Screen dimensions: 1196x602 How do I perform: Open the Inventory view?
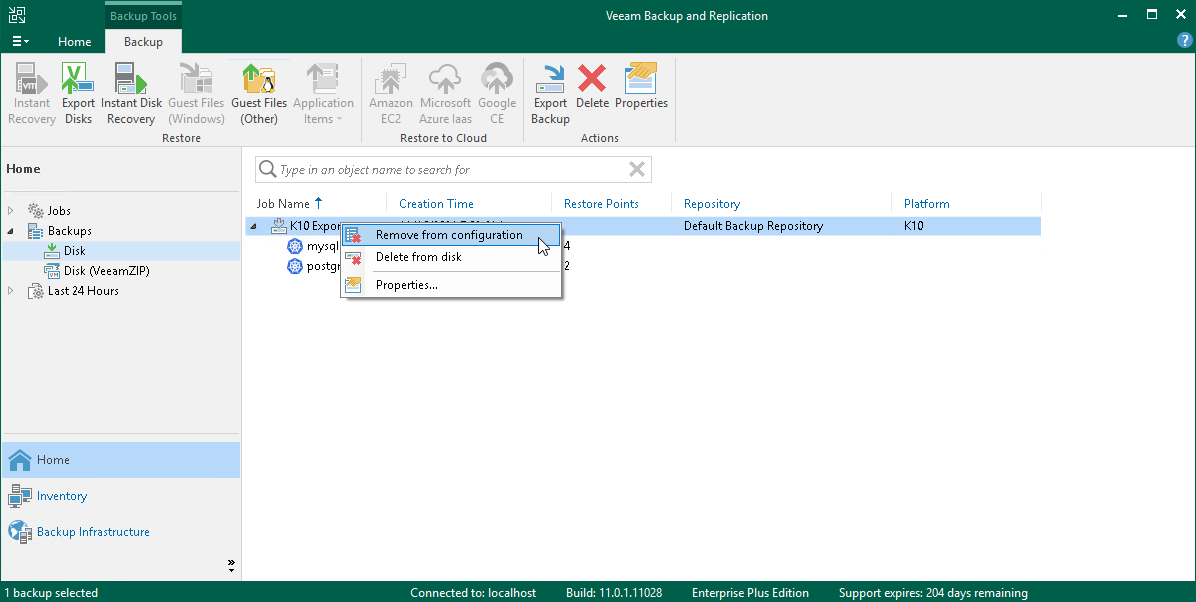121,496
